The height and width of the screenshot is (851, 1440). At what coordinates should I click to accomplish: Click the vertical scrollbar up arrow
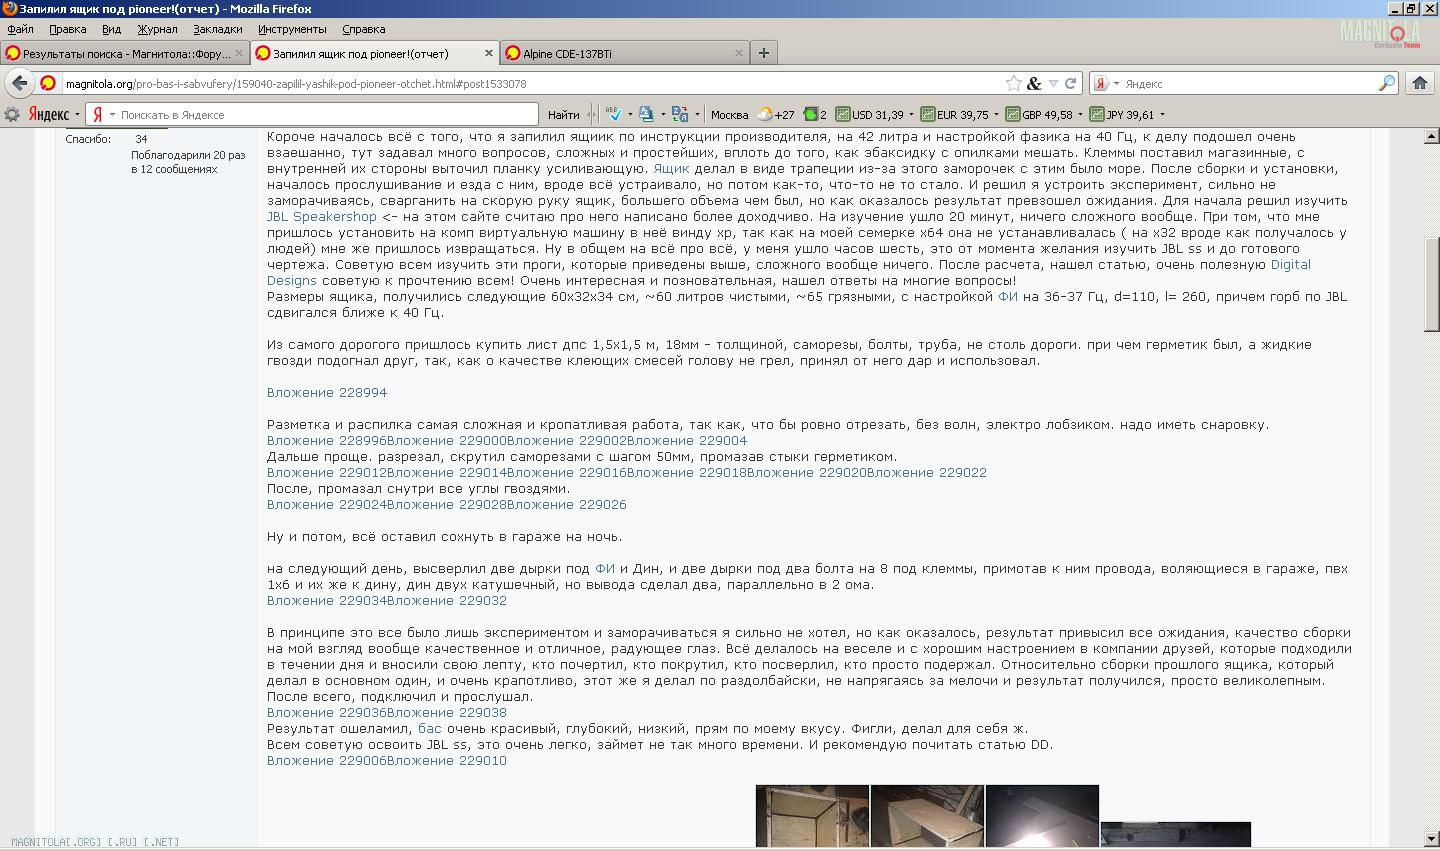[1431, 136]
